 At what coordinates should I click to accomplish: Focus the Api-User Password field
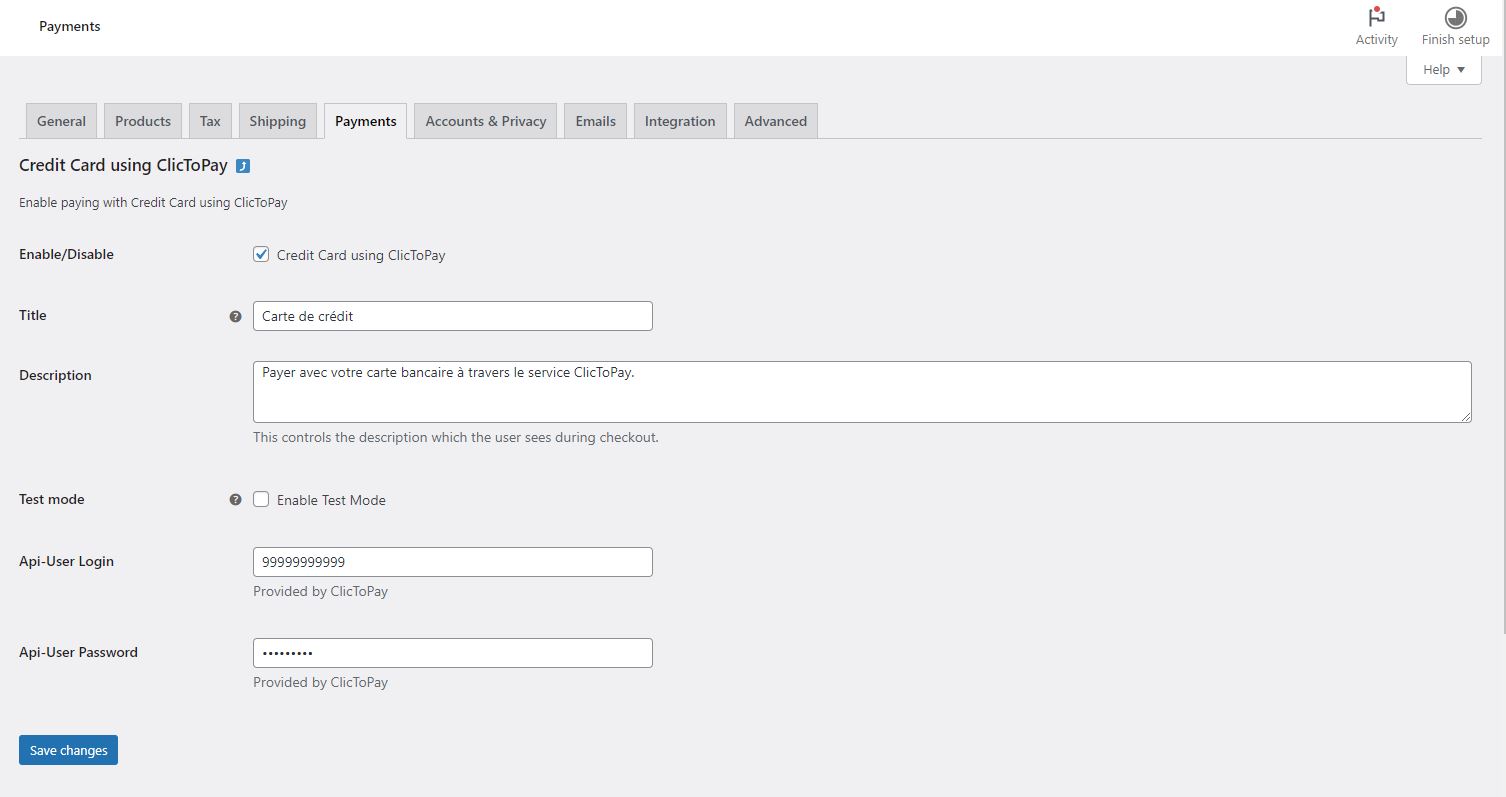click(x=452, y=653)
